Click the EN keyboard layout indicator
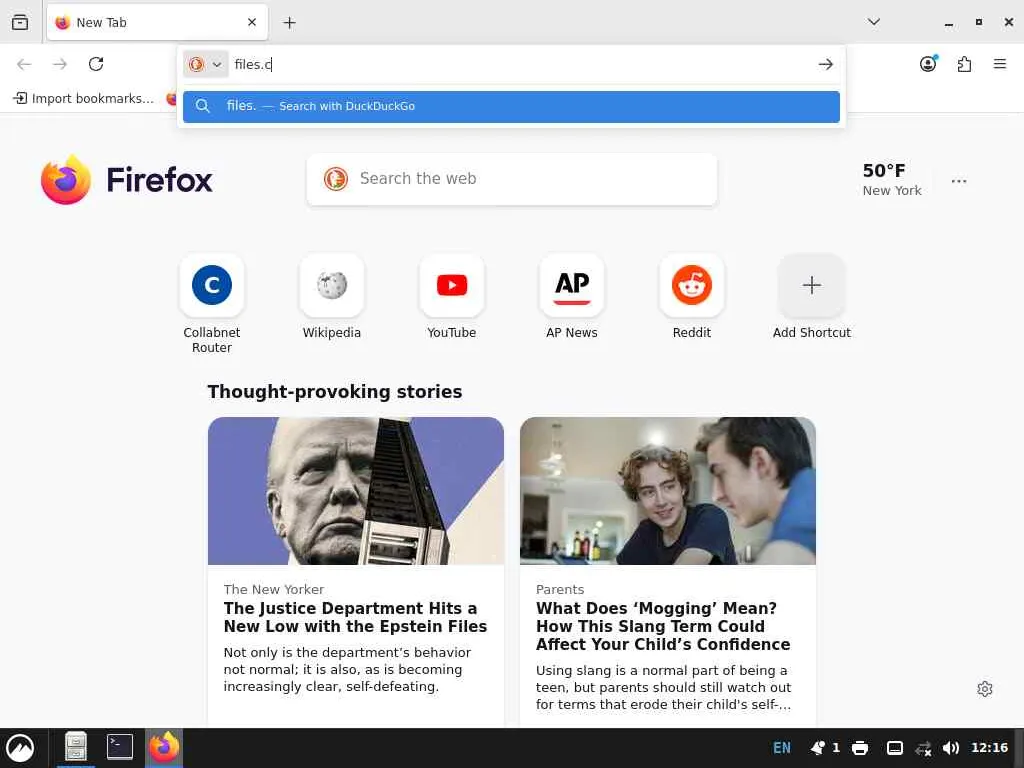Screen dimensions: 1024x768 pyautogui.click(x=782, y=748)
